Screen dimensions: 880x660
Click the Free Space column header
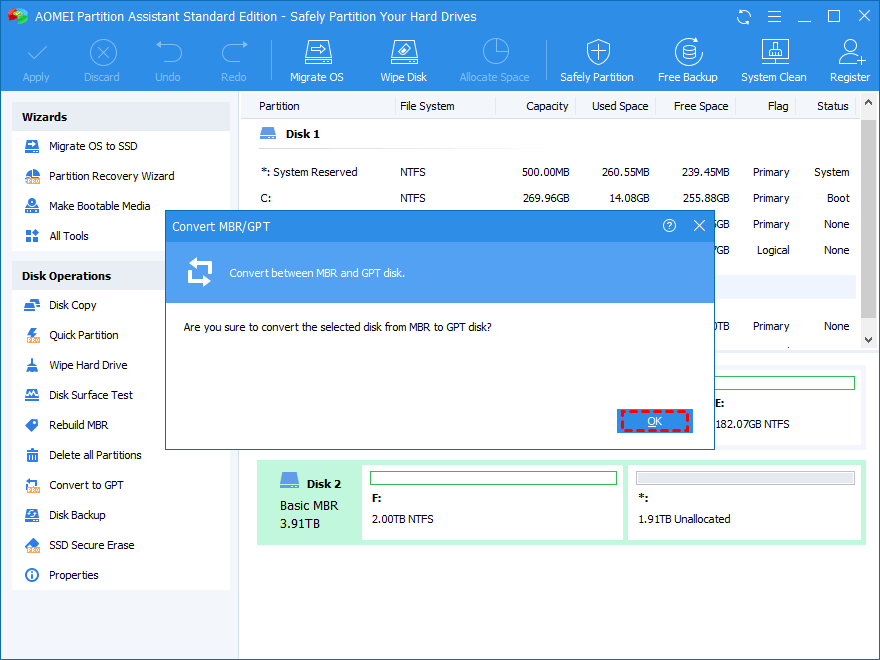(701, 106)
